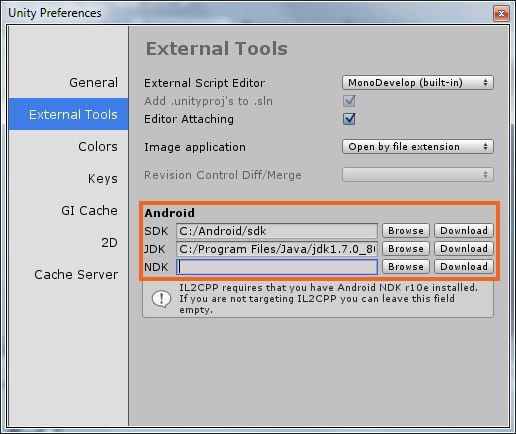Image resolution: width=516 pixels, height=434 pixels.
Task: Click into the empty NDK path field
Action: pyautogui.click(x=277, y=267)
